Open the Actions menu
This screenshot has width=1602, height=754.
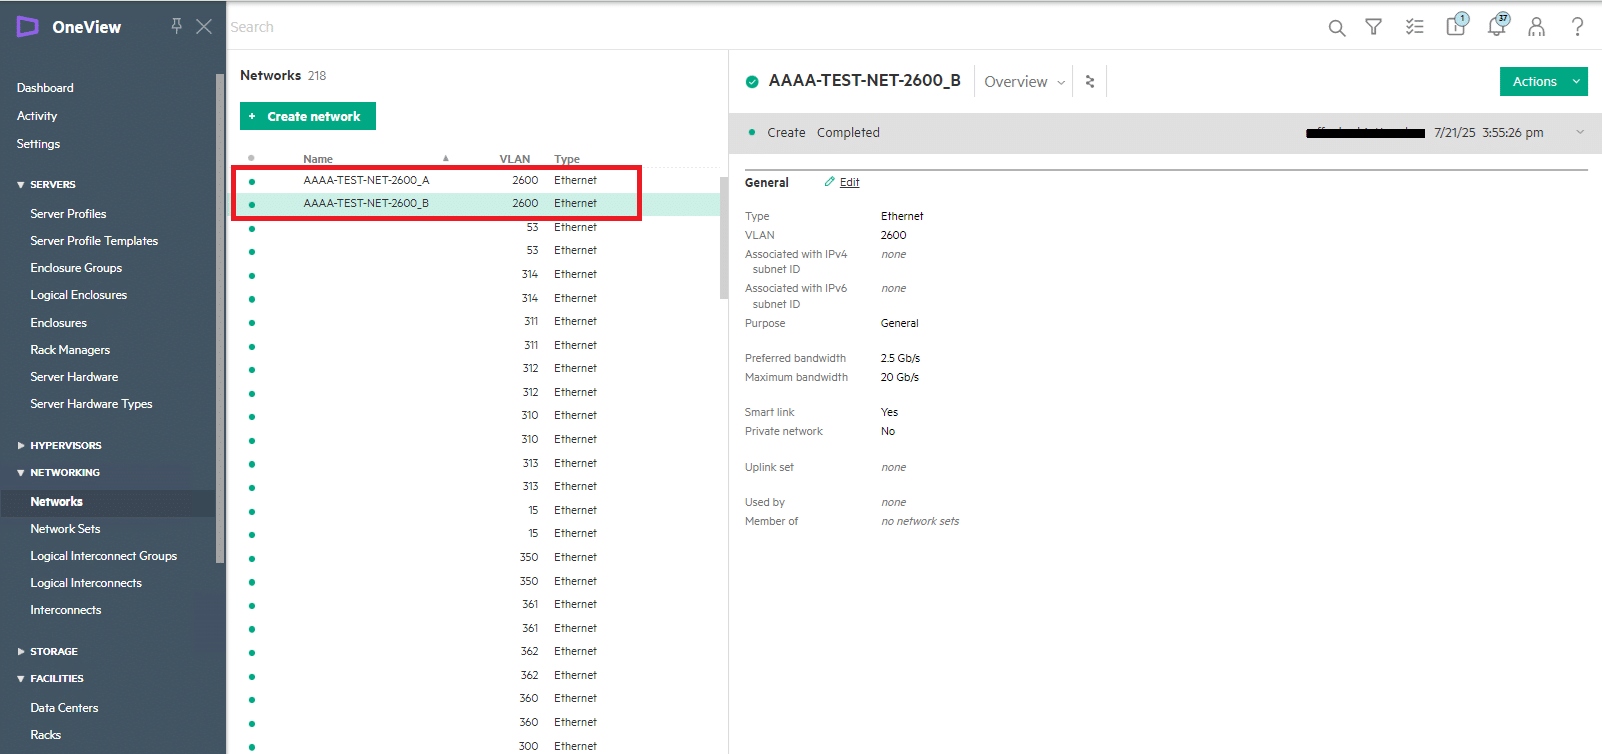(1543, 82)
